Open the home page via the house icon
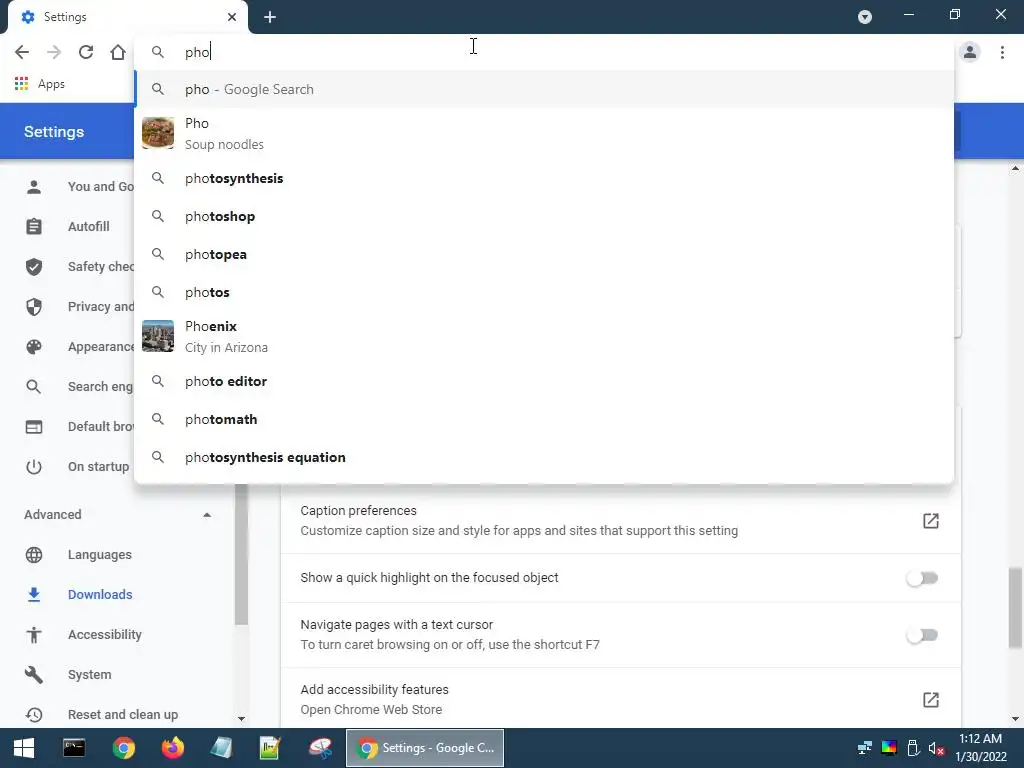 pyautogui.click(x=118, y=52)
